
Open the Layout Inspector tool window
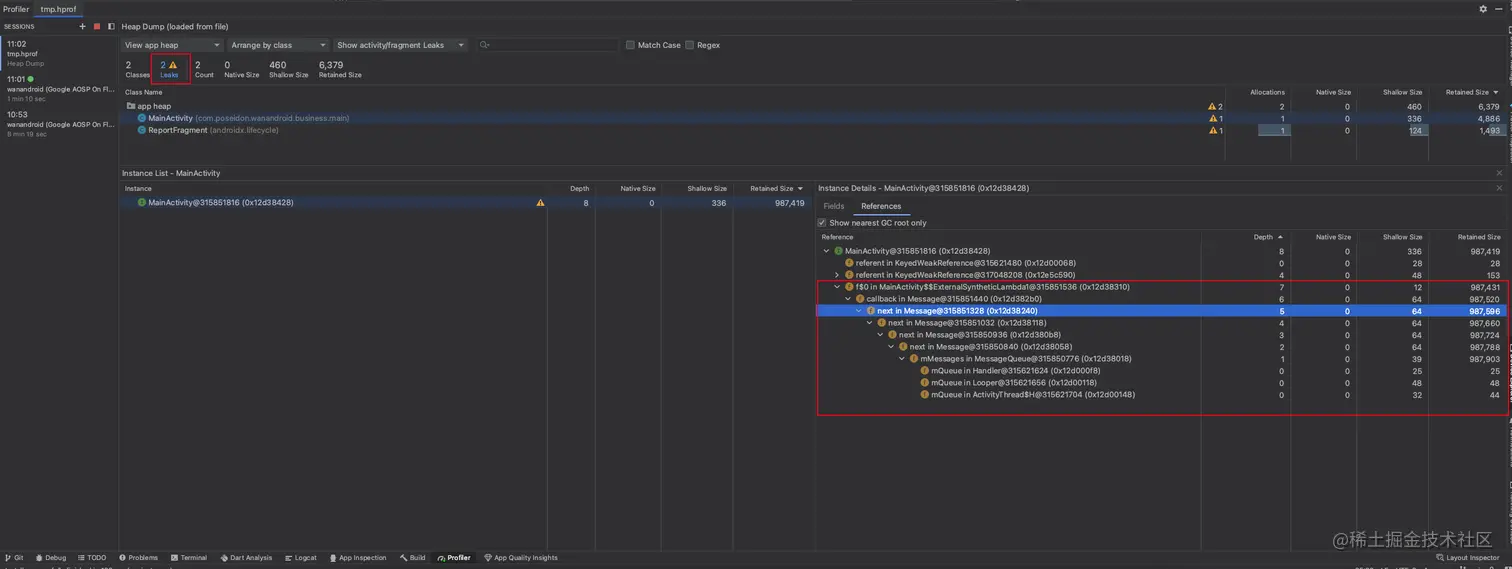coord(1468,558)
